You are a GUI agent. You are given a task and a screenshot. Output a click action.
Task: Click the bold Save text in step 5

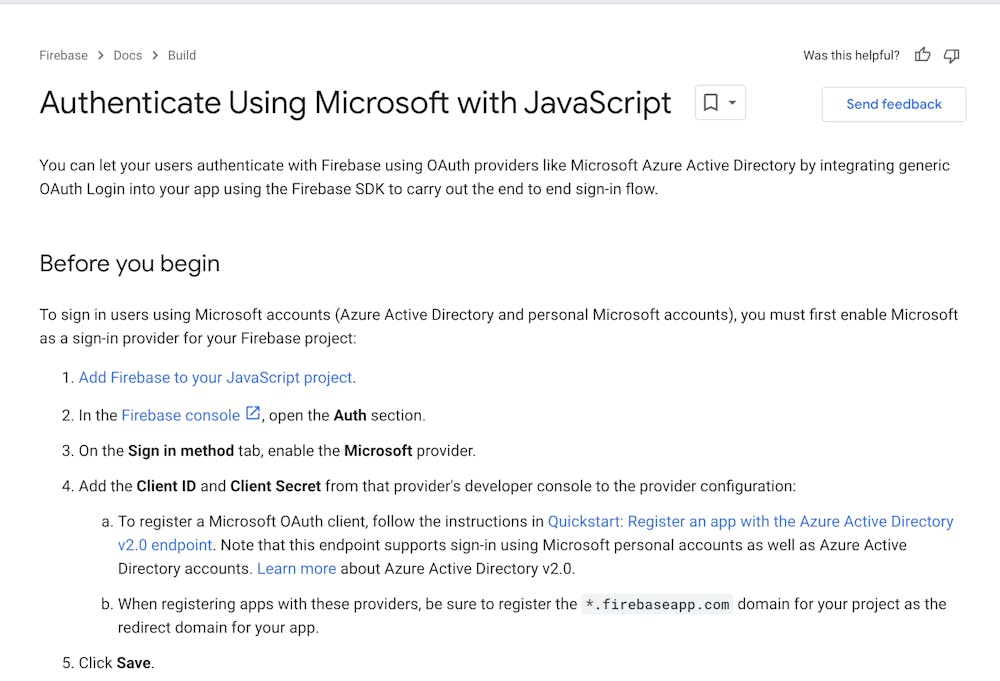click(133, 663)
